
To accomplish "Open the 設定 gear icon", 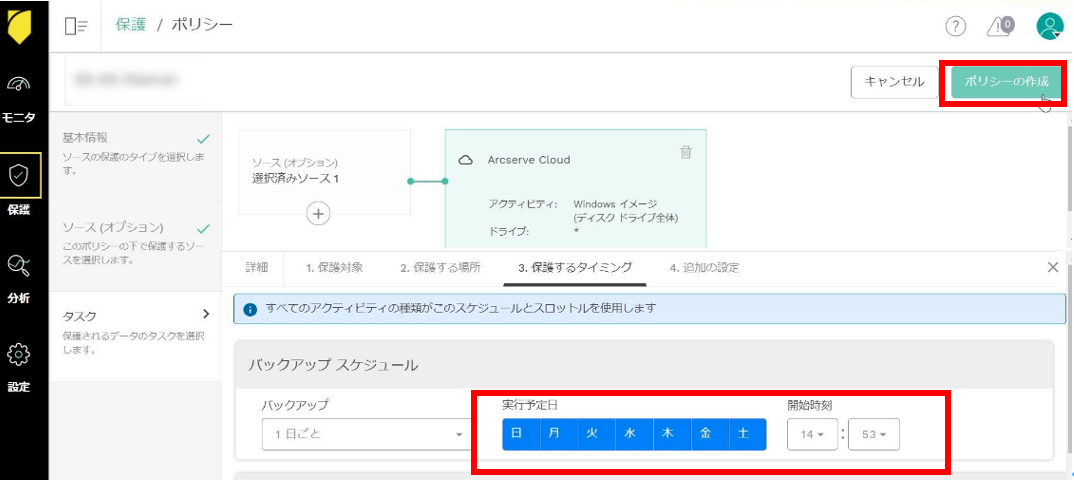I will point(19,355).
